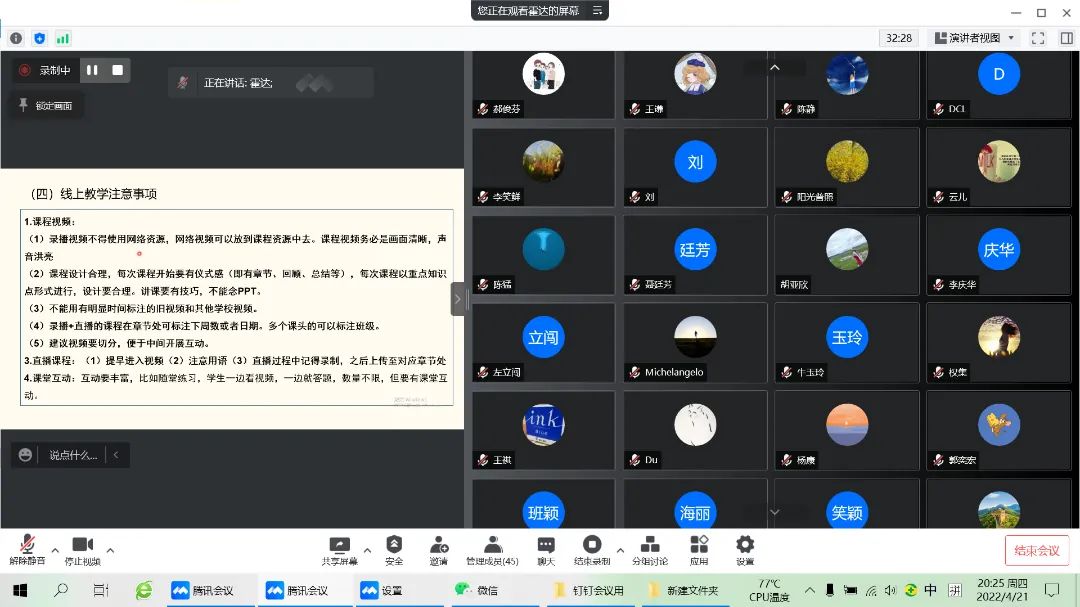Open meeting 设置 gear icon
Viewport: 1080px width, 607px height.
point(745,549)
